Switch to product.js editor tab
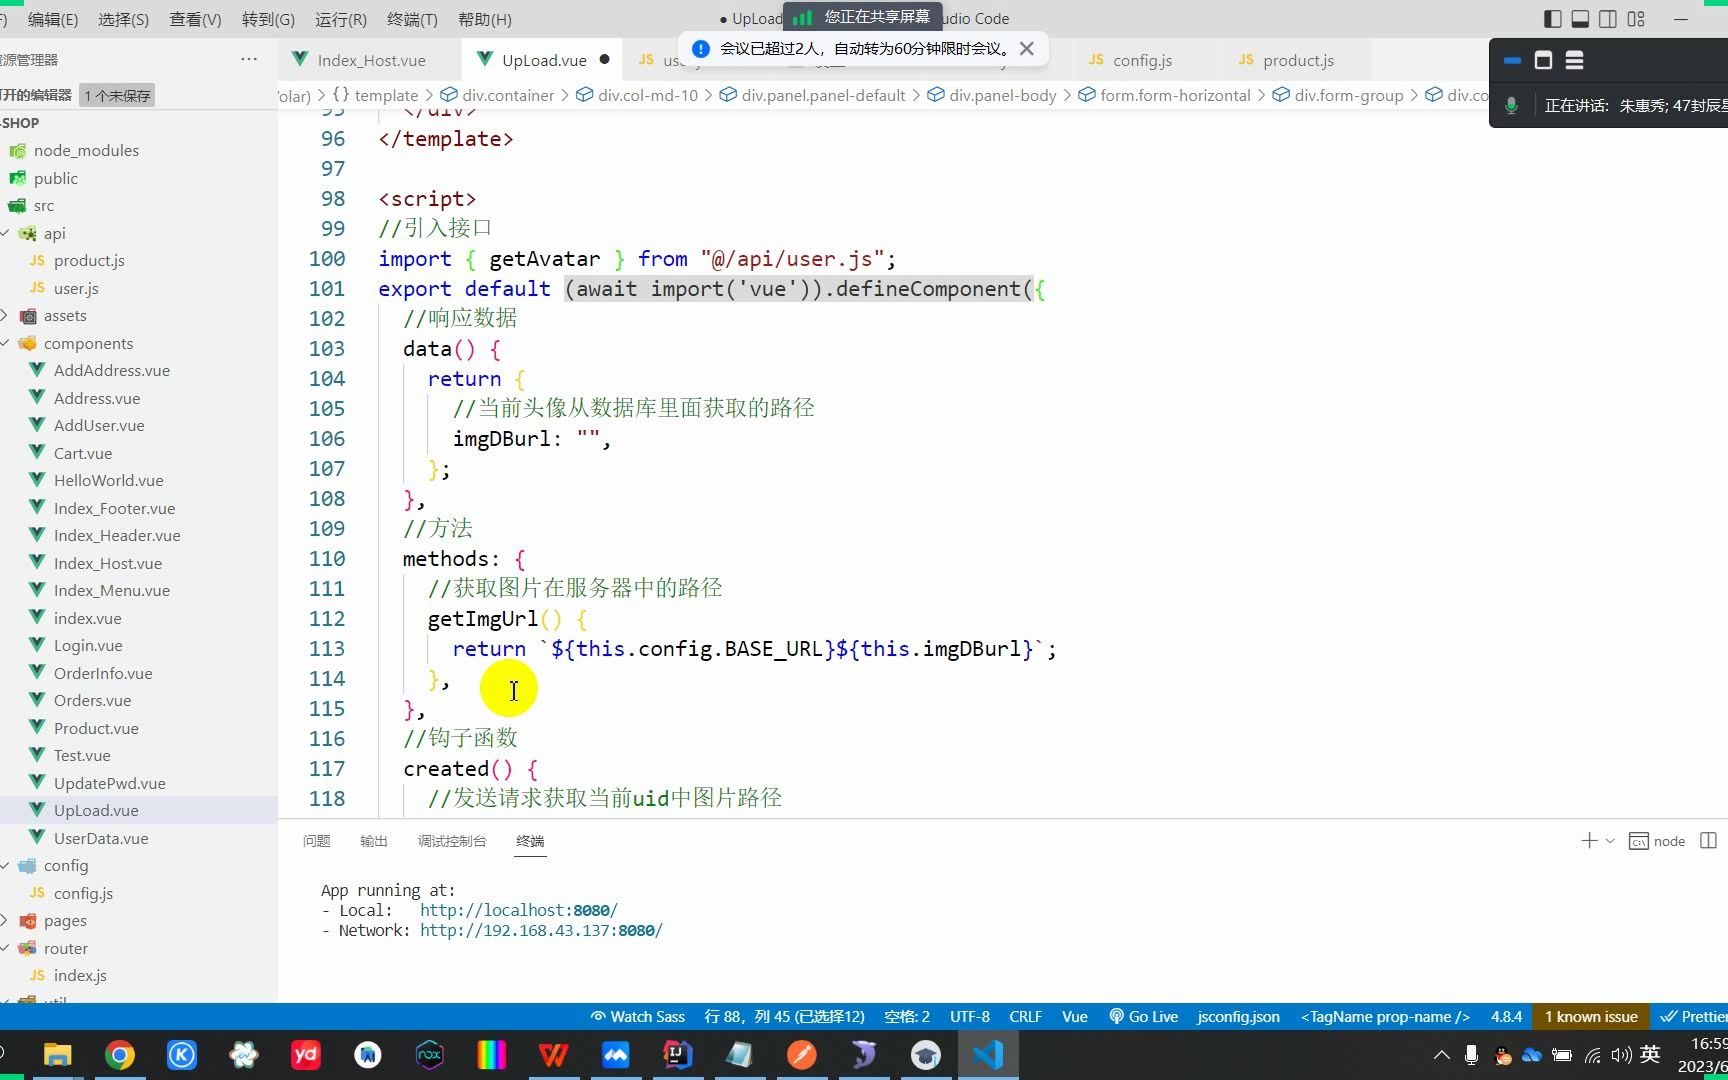Screen dimensions: 1728x1080 pos(1298,60)
